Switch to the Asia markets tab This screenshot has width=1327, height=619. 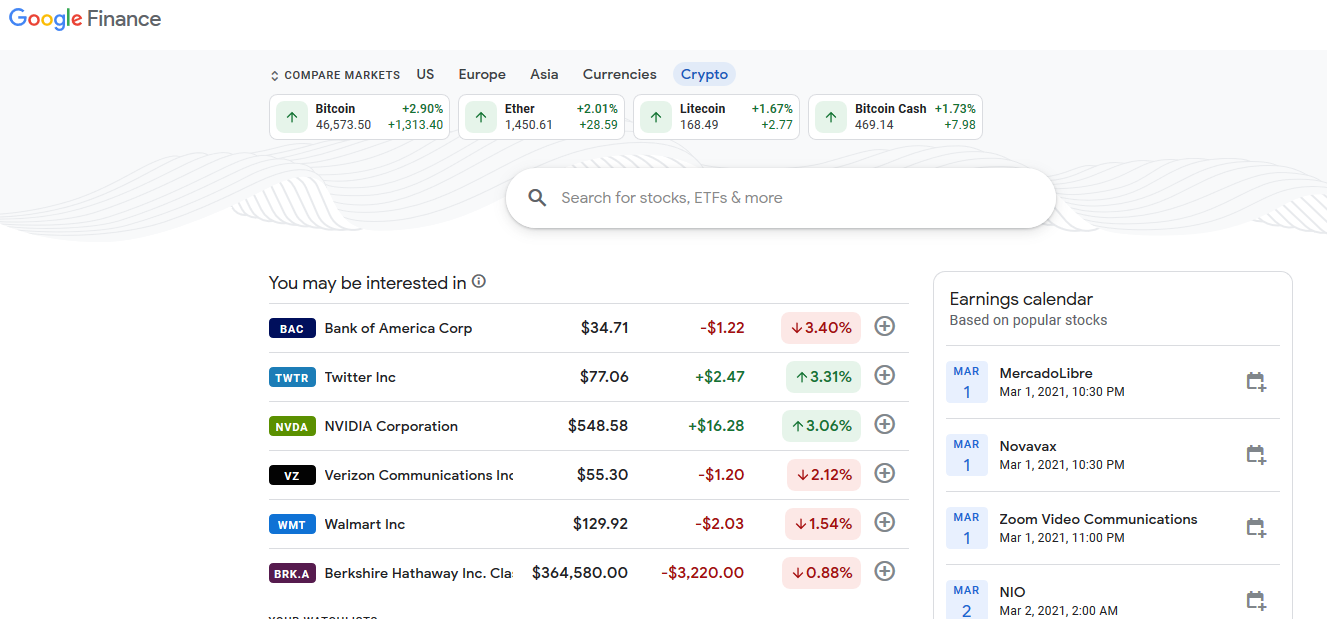(x=544, y=74)
